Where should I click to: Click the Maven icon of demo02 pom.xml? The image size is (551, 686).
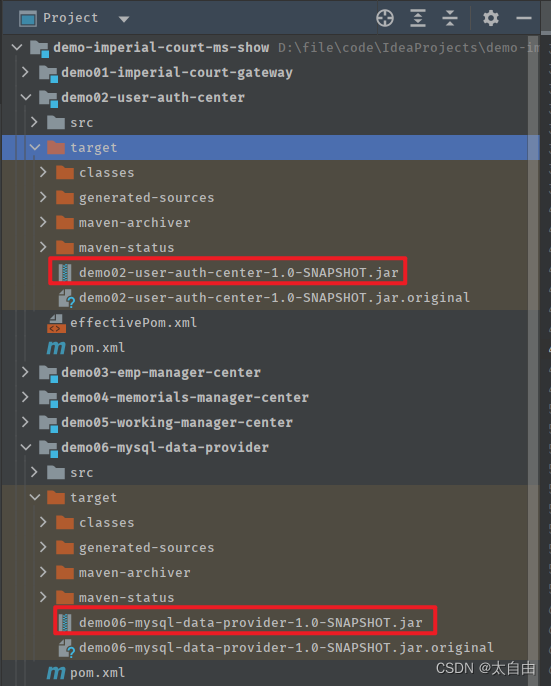pos(56,348)
